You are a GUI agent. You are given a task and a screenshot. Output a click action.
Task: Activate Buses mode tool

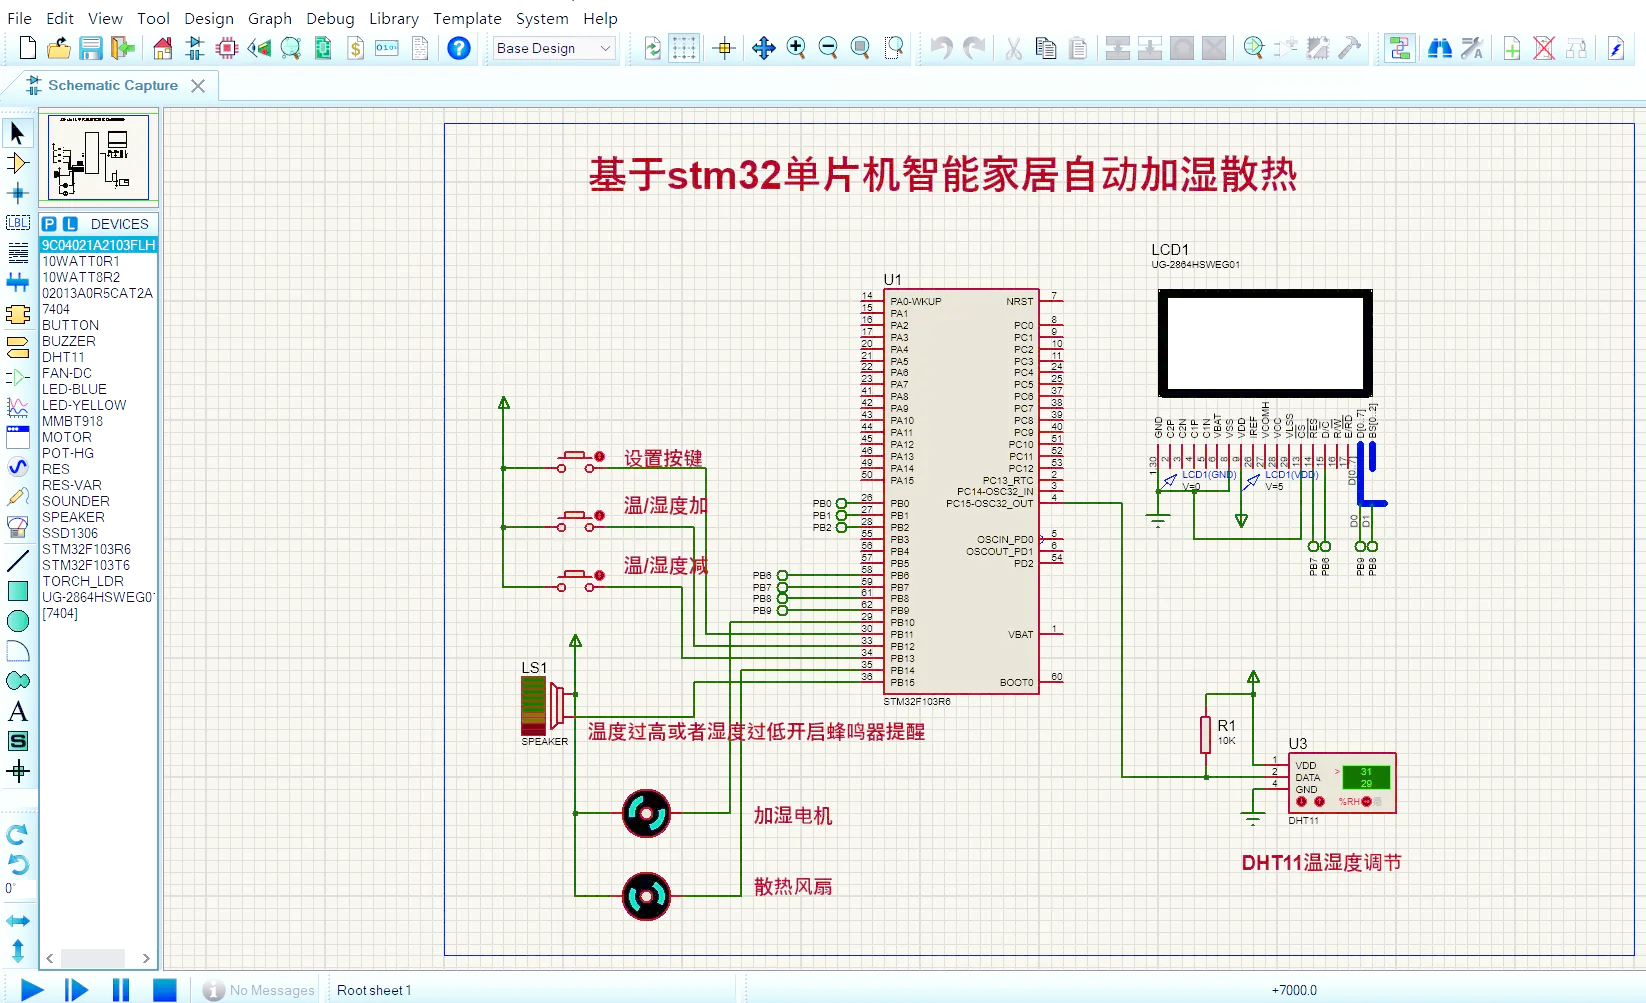18,283
